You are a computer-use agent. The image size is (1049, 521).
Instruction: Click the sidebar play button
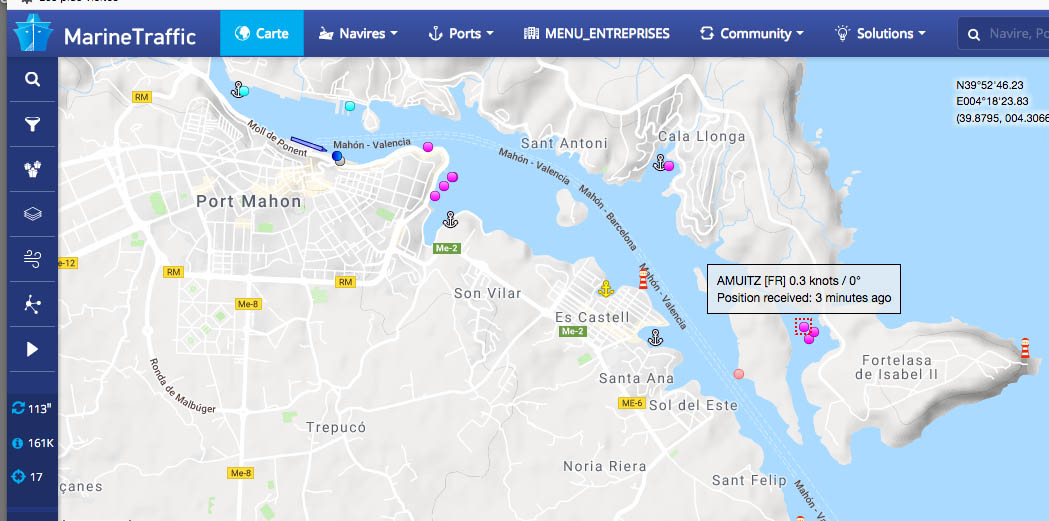click(x=32, y=349)
